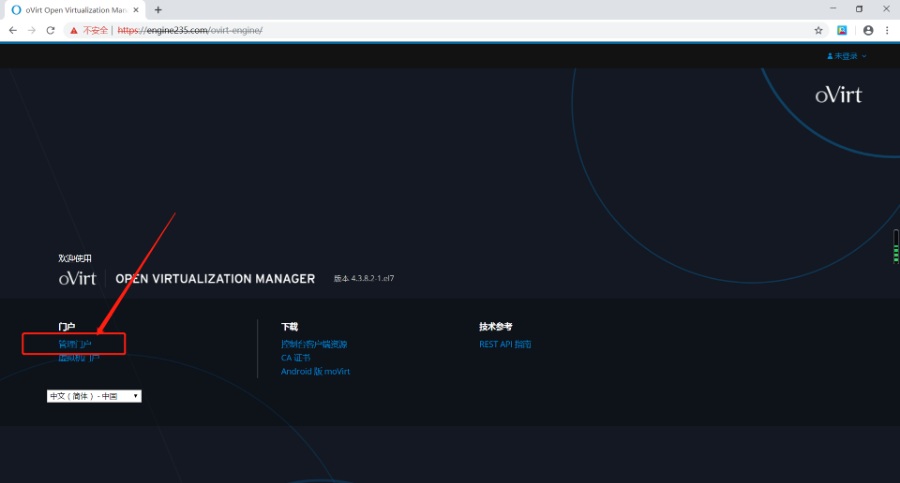Image resolution: width=900 pixels, height=483 pixels.
Task: Click the version text 4.3.8.2-1.el7
Action: pyautogui.click(x=364, y=278)
